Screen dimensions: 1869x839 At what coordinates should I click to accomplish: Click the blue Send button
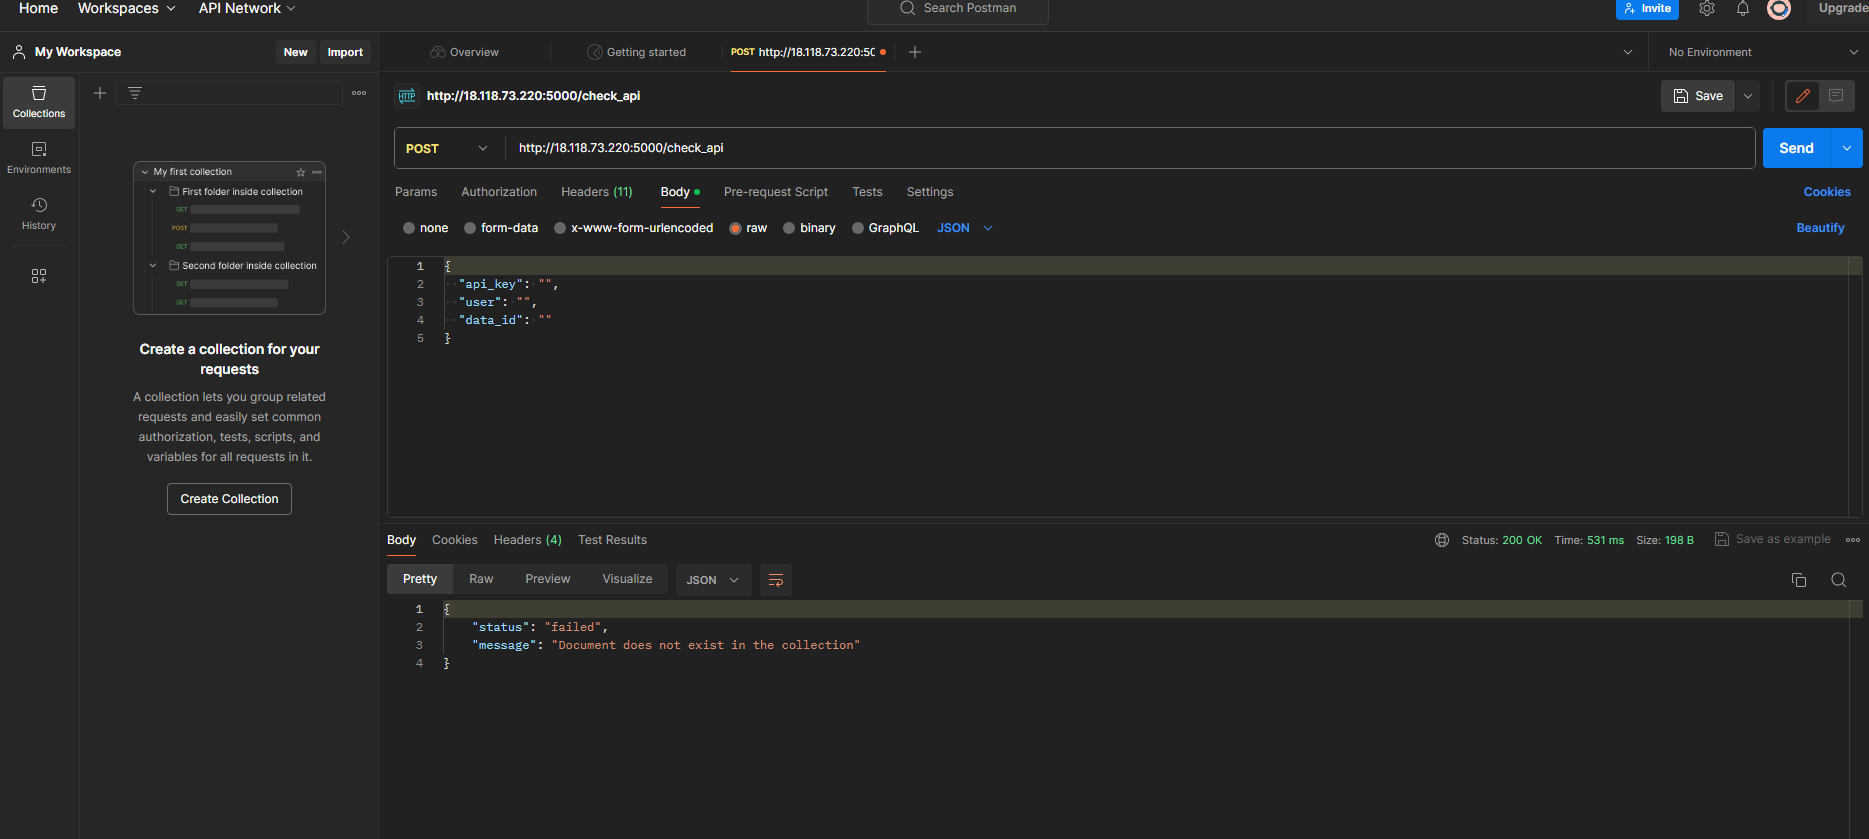point(1796,148)
